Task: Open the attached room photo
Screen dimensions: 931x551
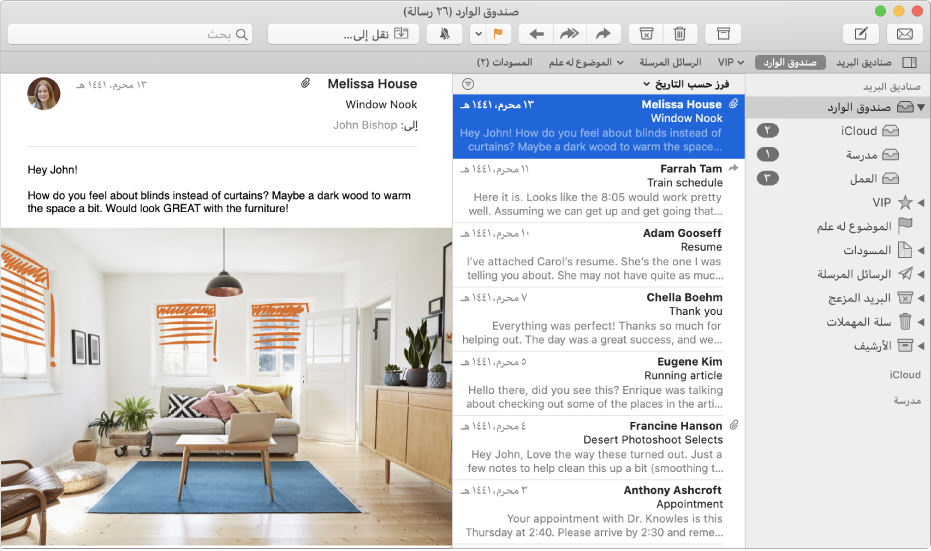Action: pos(226,387)
